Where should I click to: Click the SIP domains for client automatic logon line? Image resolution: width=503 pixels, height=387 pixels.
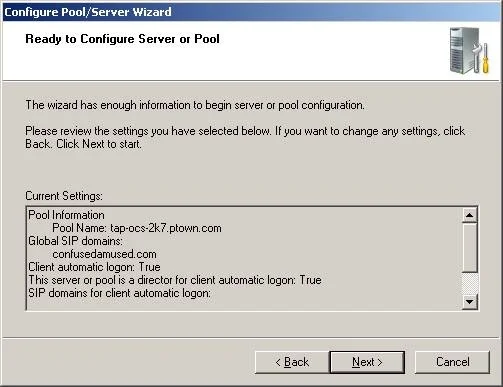click(x=119, y=293)
